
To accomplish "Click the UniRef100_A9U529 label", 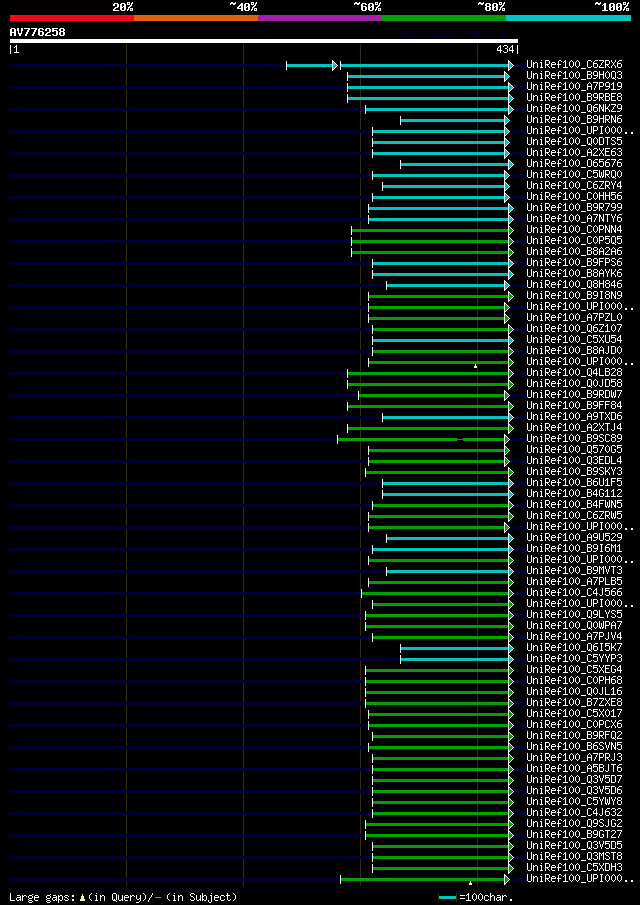I will click(x=574, y=538).
